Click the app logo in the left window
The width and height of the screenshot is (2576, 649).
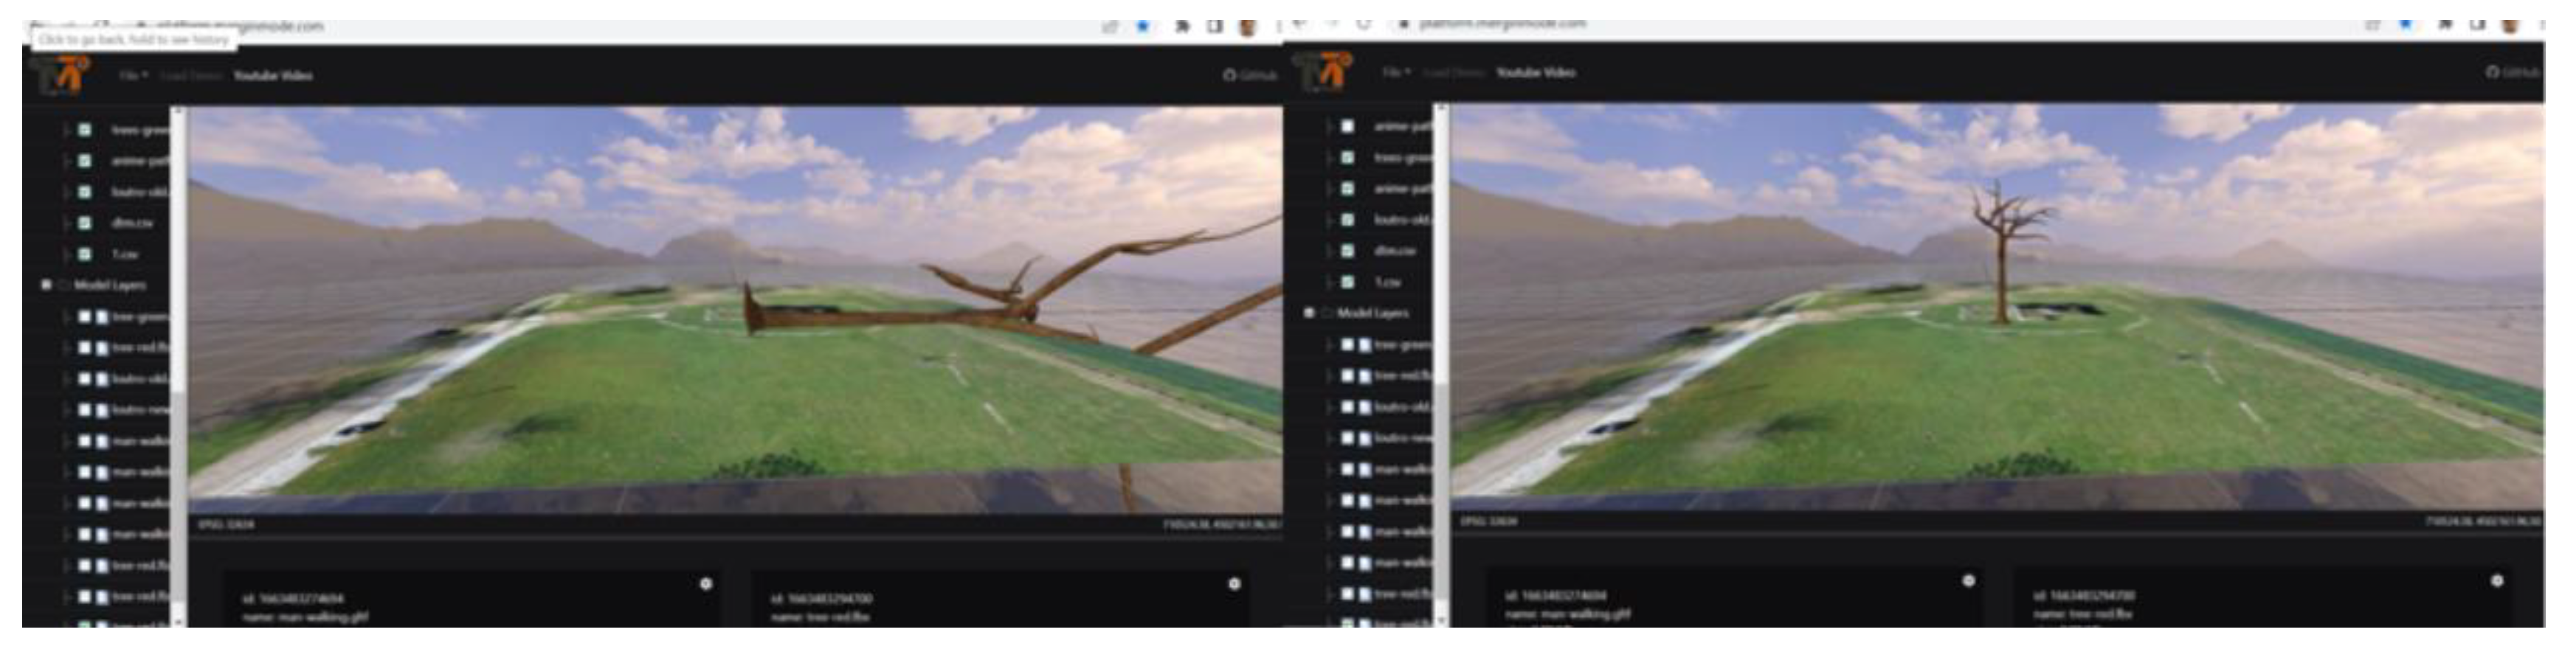point(60,75)
